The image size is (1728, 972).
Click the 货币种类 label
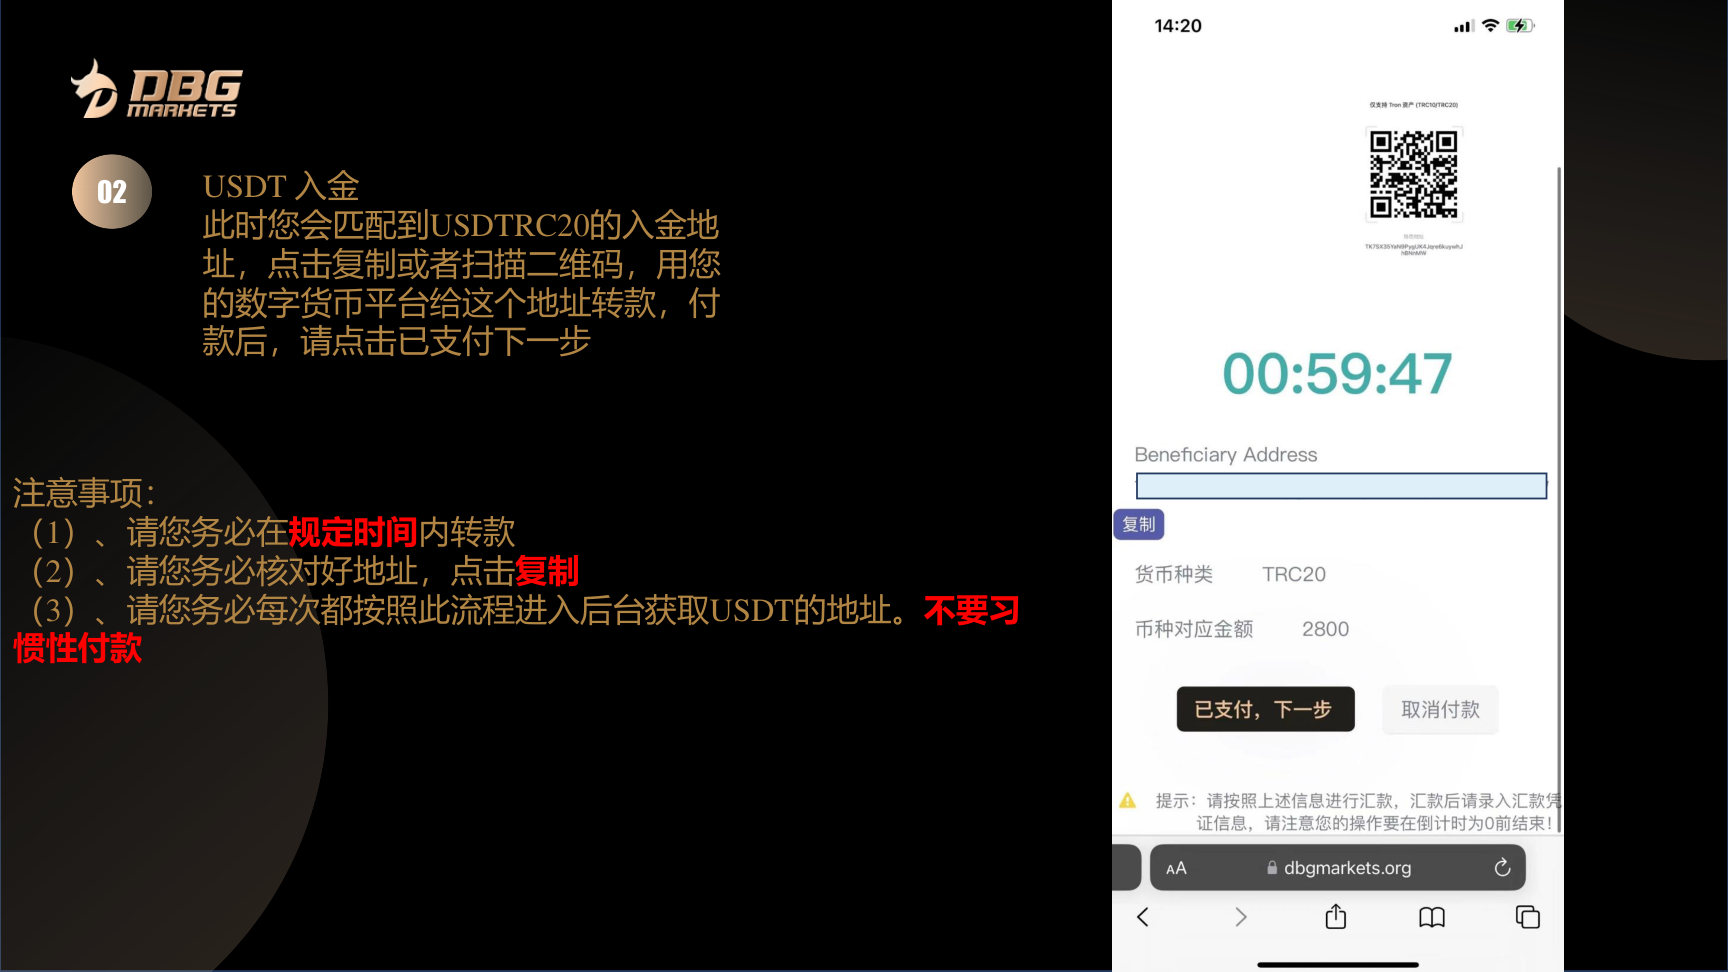pos(1174,574)
